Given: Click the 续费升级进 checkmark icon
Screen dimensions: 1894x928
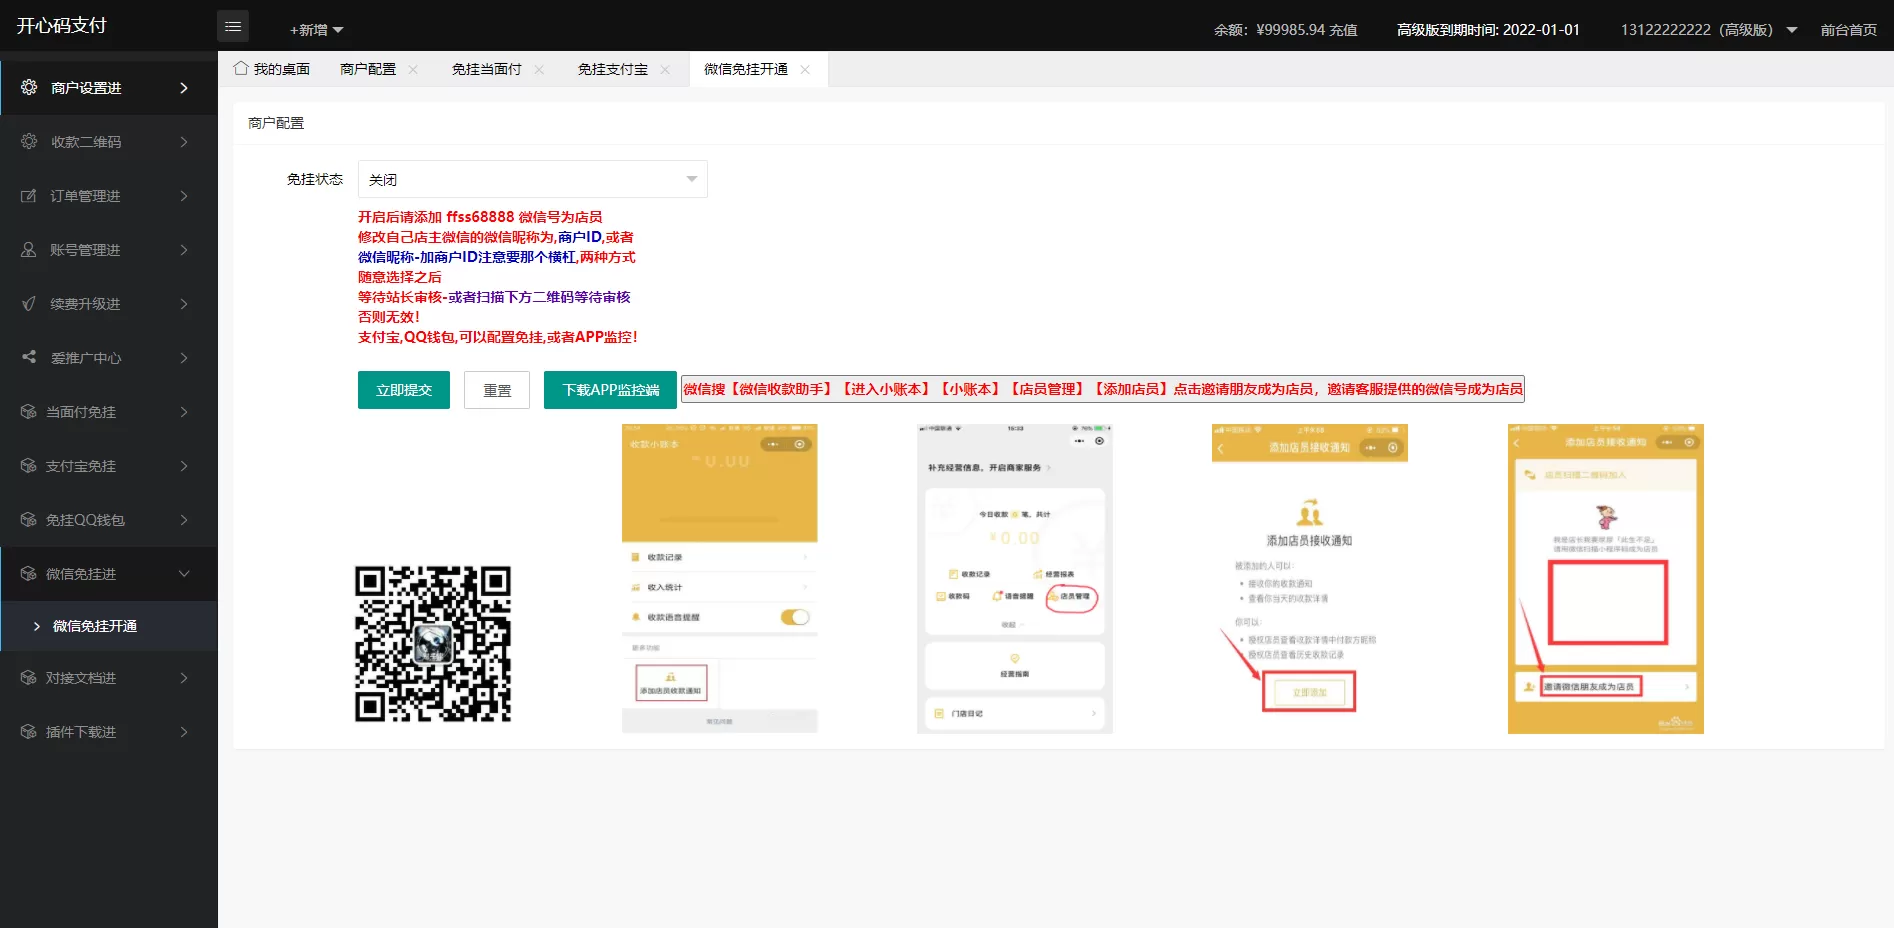Looking at the screenshot, I should 29,304.
